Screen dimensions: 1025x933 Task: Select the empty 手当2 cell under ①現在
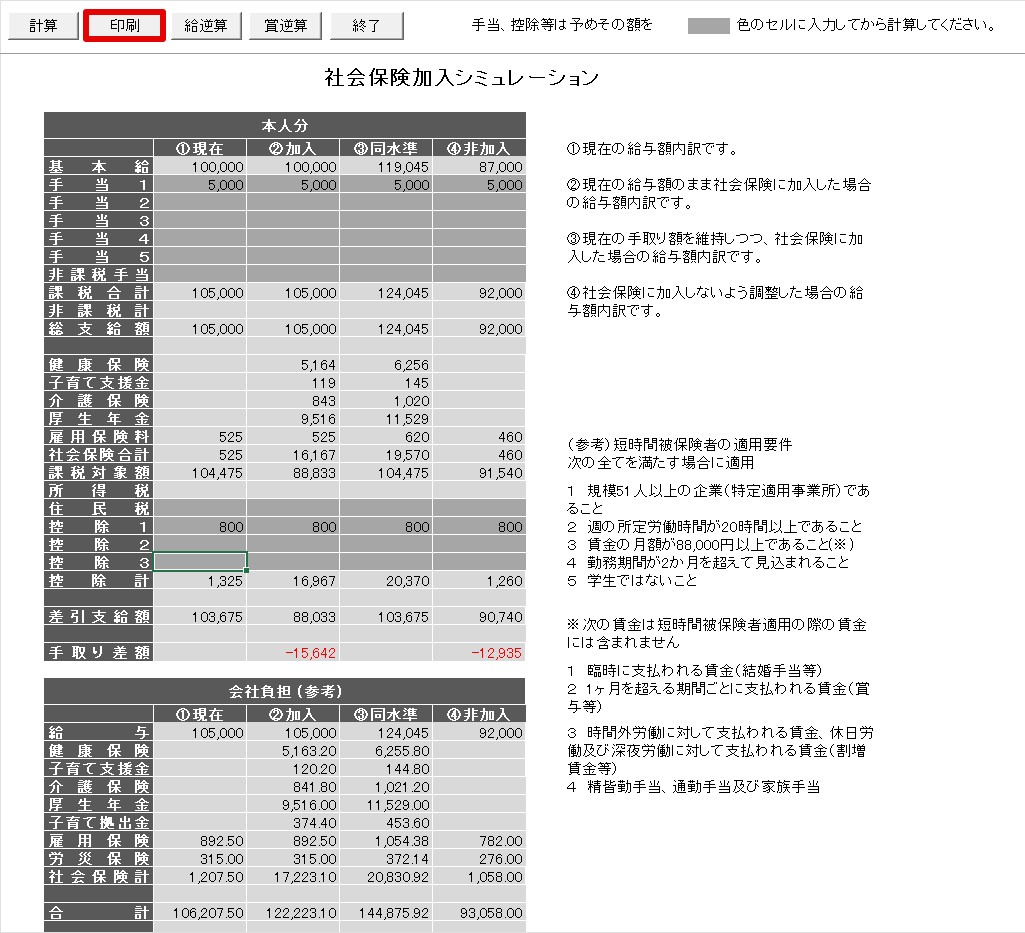(200, 203)
